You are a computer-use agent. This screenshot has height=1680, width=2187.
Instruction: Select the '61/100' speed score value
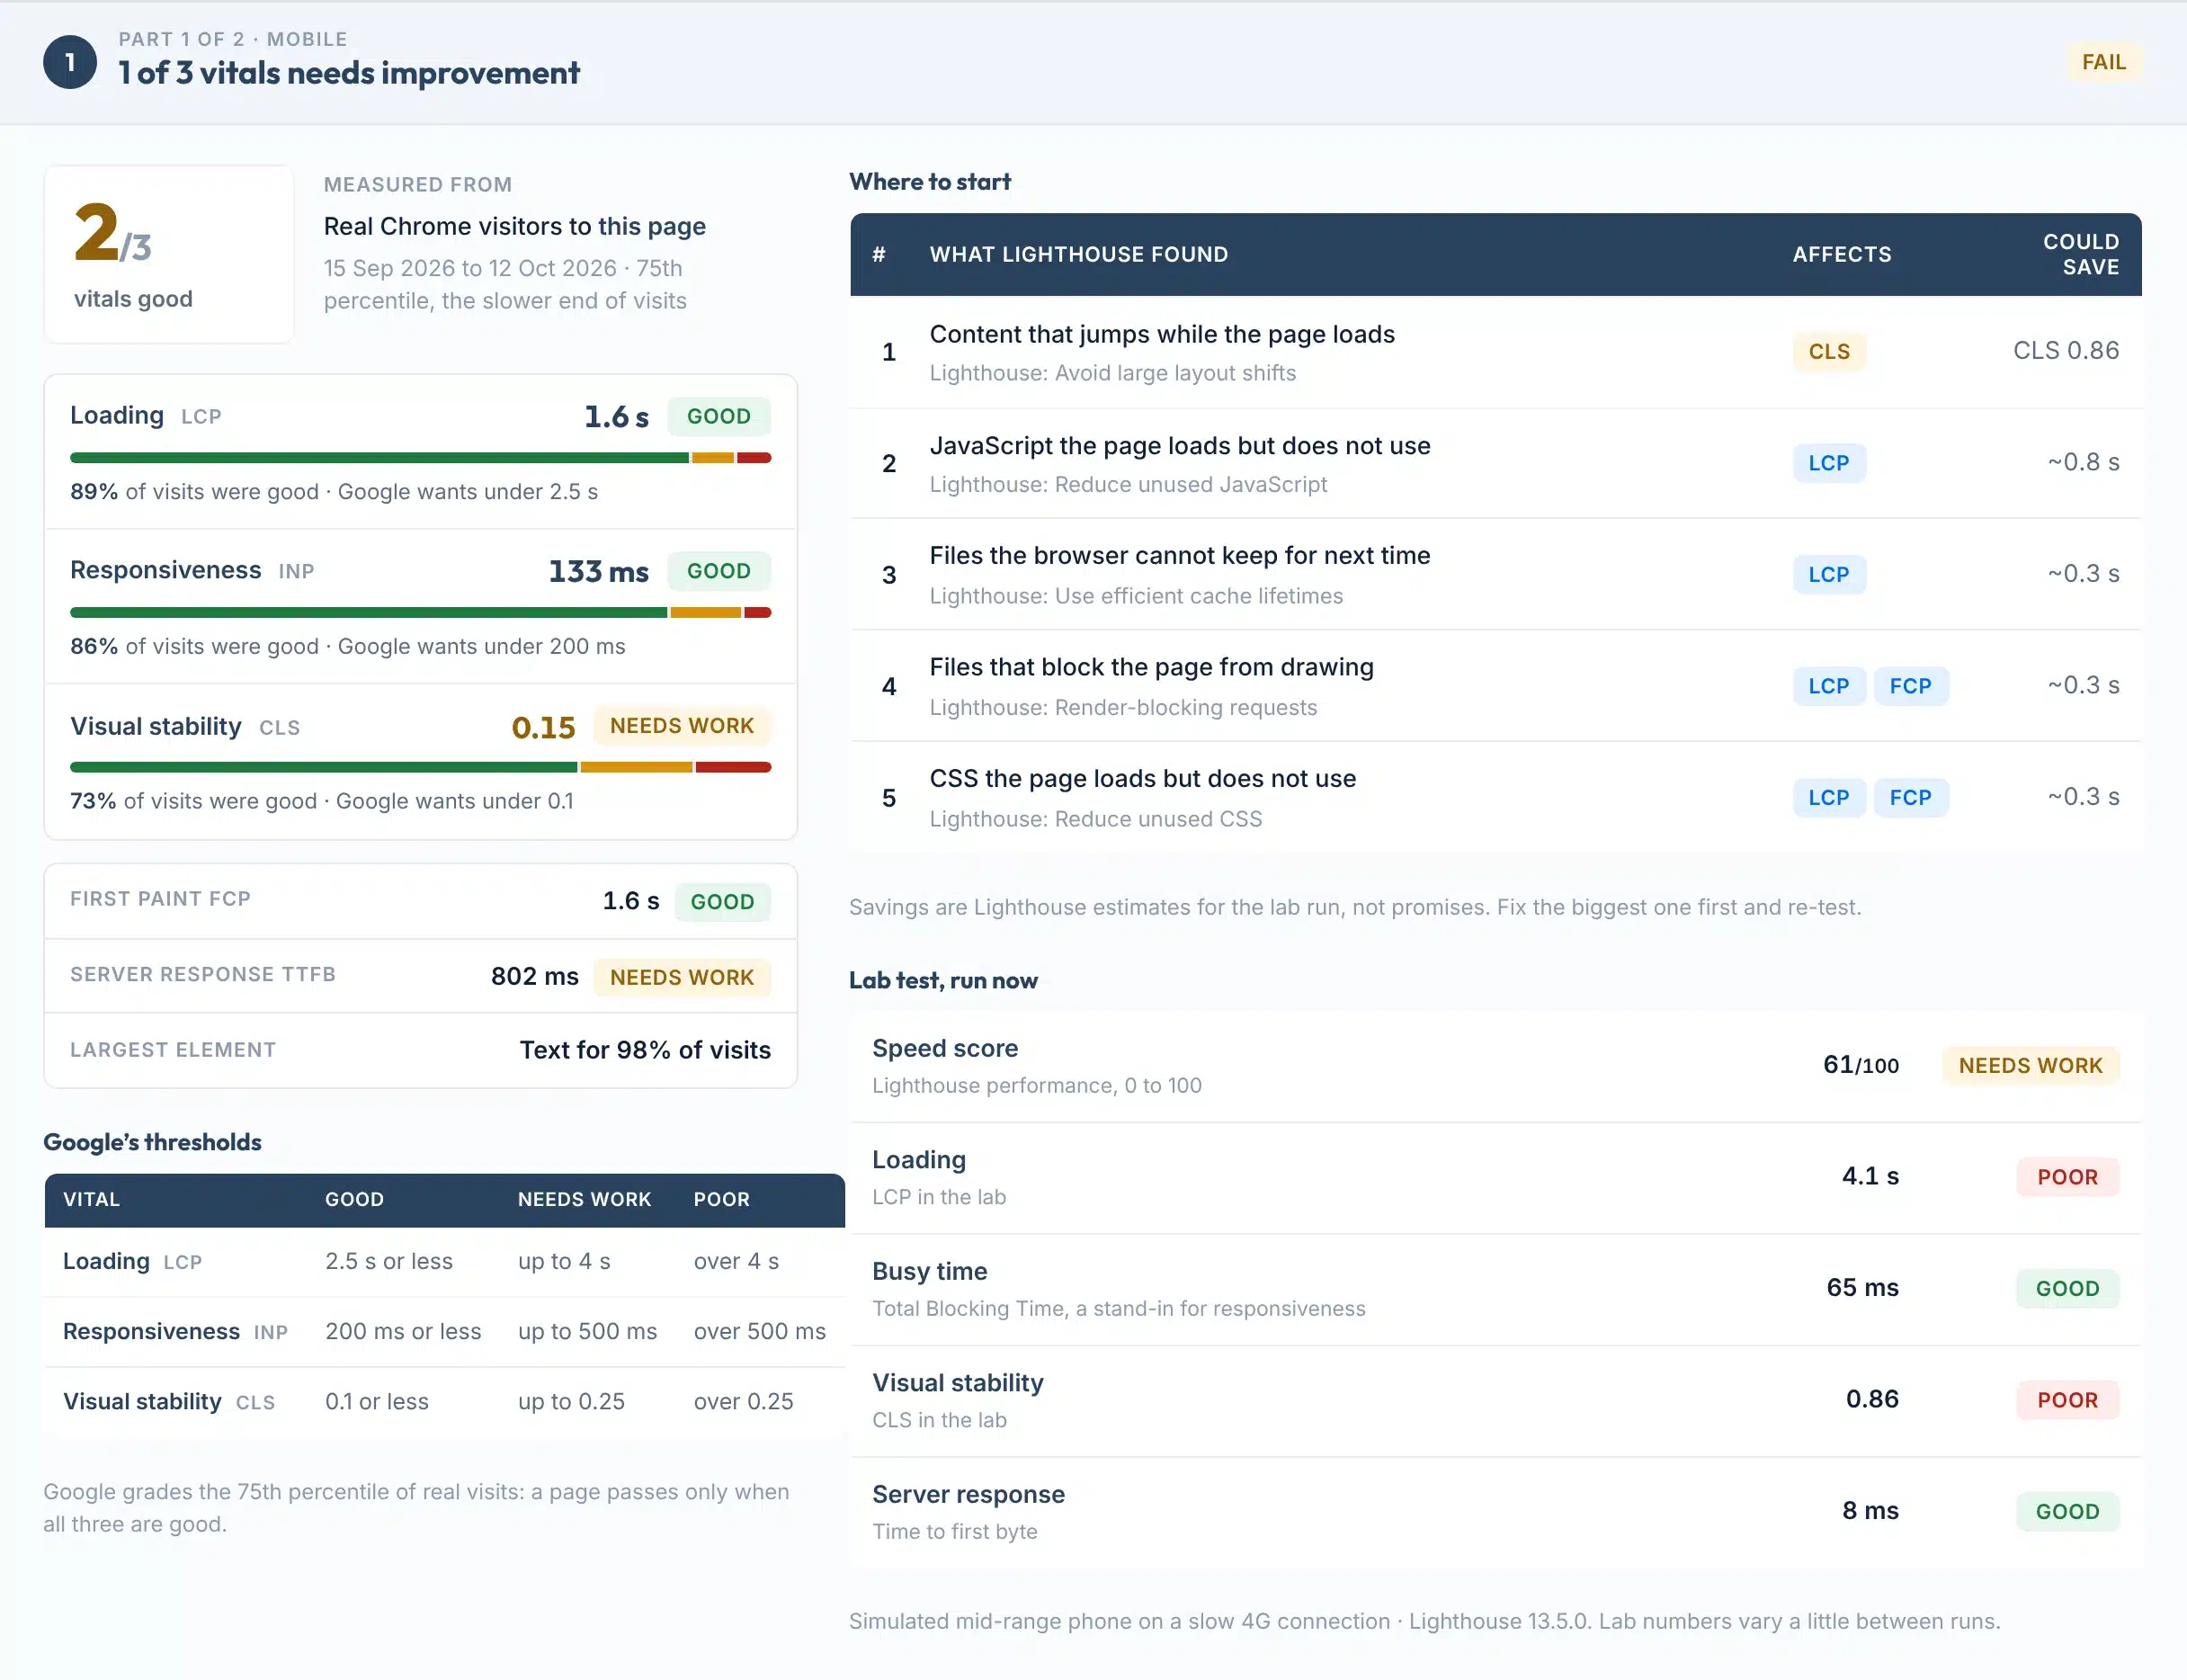click(1860, 1065)
